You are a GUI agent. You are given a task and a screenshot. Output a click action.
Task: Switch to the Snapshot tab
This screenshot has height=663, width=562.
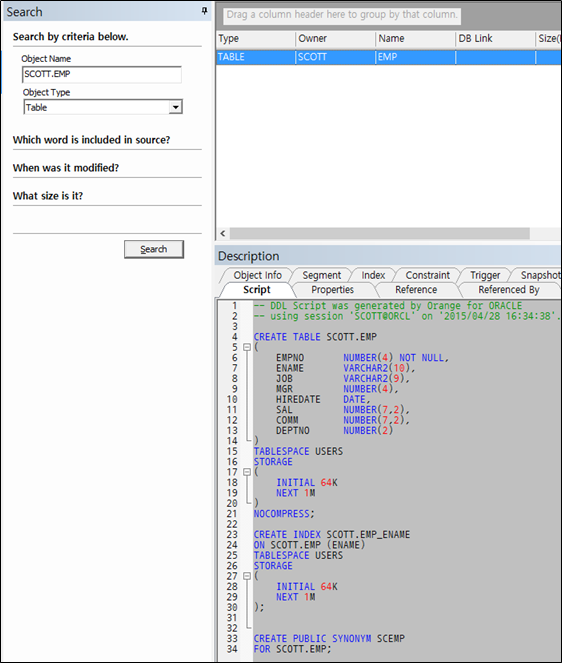click(539, 275)
